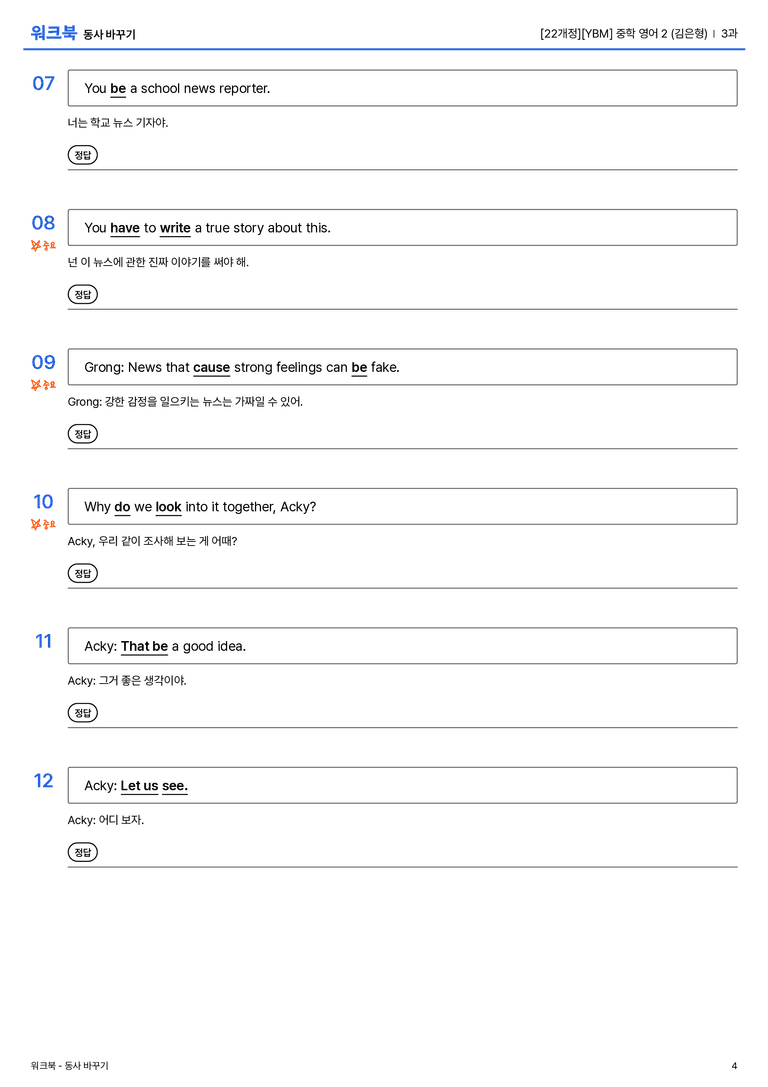Click the underlined word 'write' in question 08
Screen dimensions: 768x1087
pyautogui.click(x=175, y=228)
